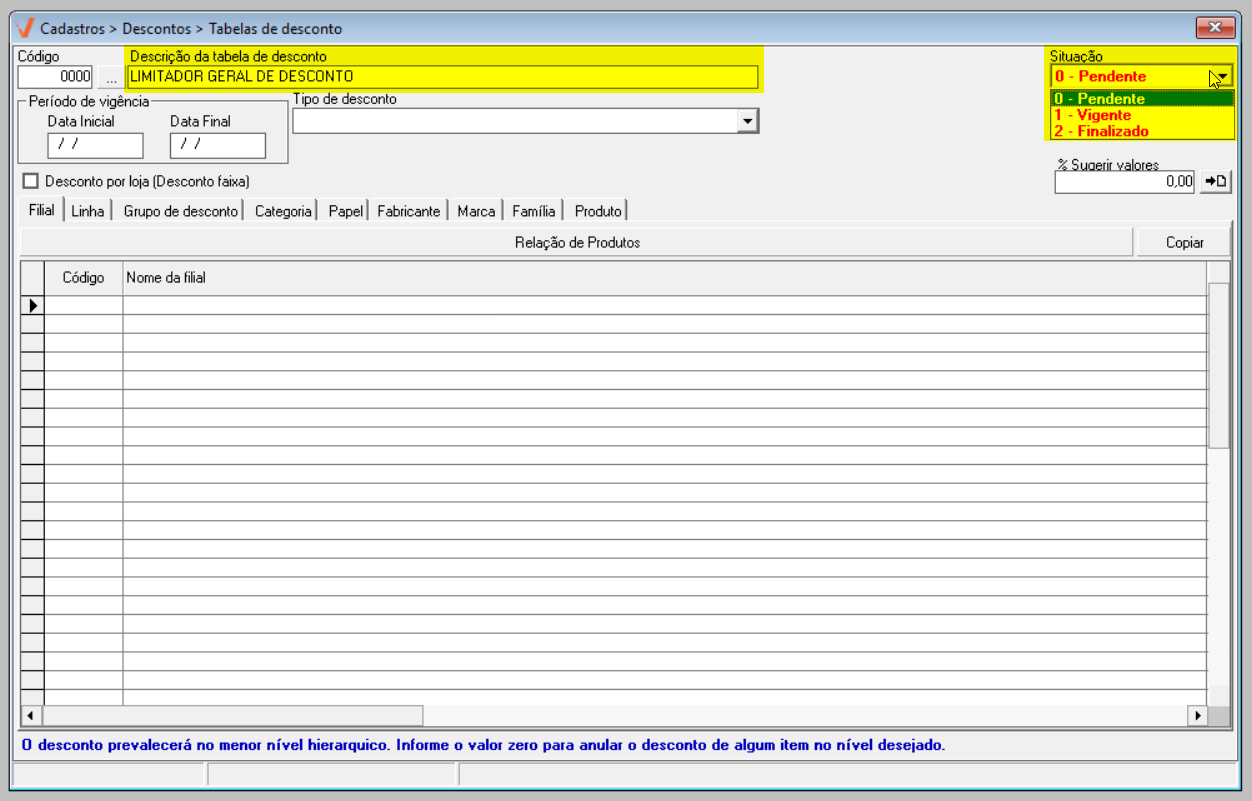Enable Desconto por loja checkbox
Viewport: 1252px width, 801px height.
30,181
